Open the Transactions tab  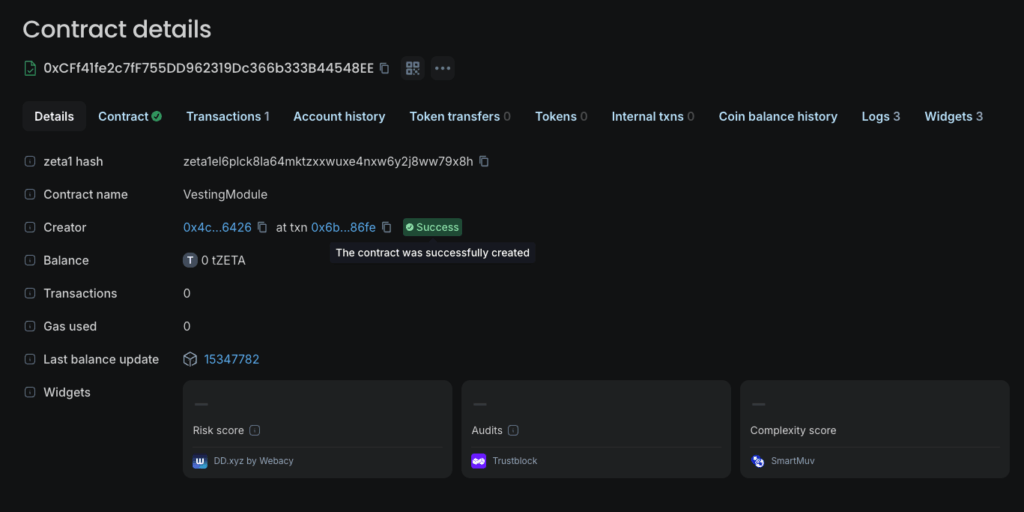click(227, 116)
